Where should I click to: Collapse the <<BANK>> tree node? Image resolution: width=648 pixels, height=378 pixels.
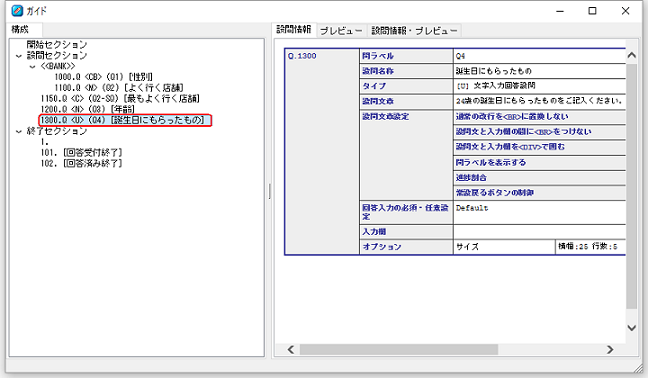coord(32,67)
